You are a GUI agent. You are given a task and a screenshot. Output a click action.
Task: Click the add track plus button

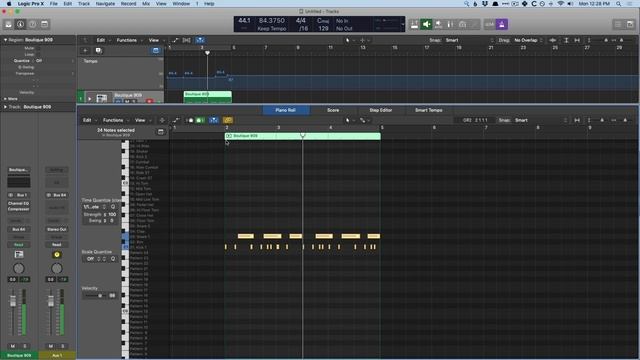(85, 51)
